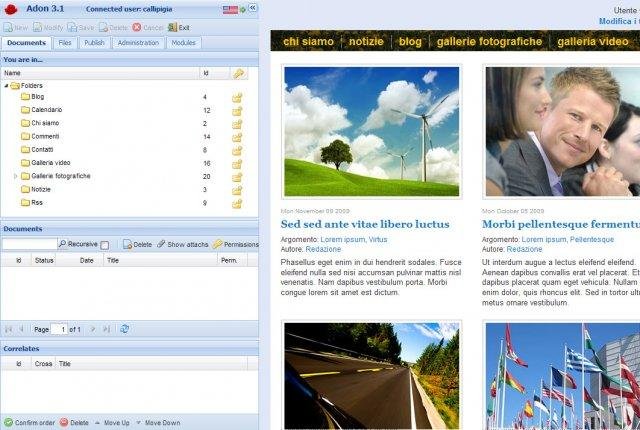The image size is (640, 430).
Task: Open the chi siamo site menu
Action: pos(308,41)
